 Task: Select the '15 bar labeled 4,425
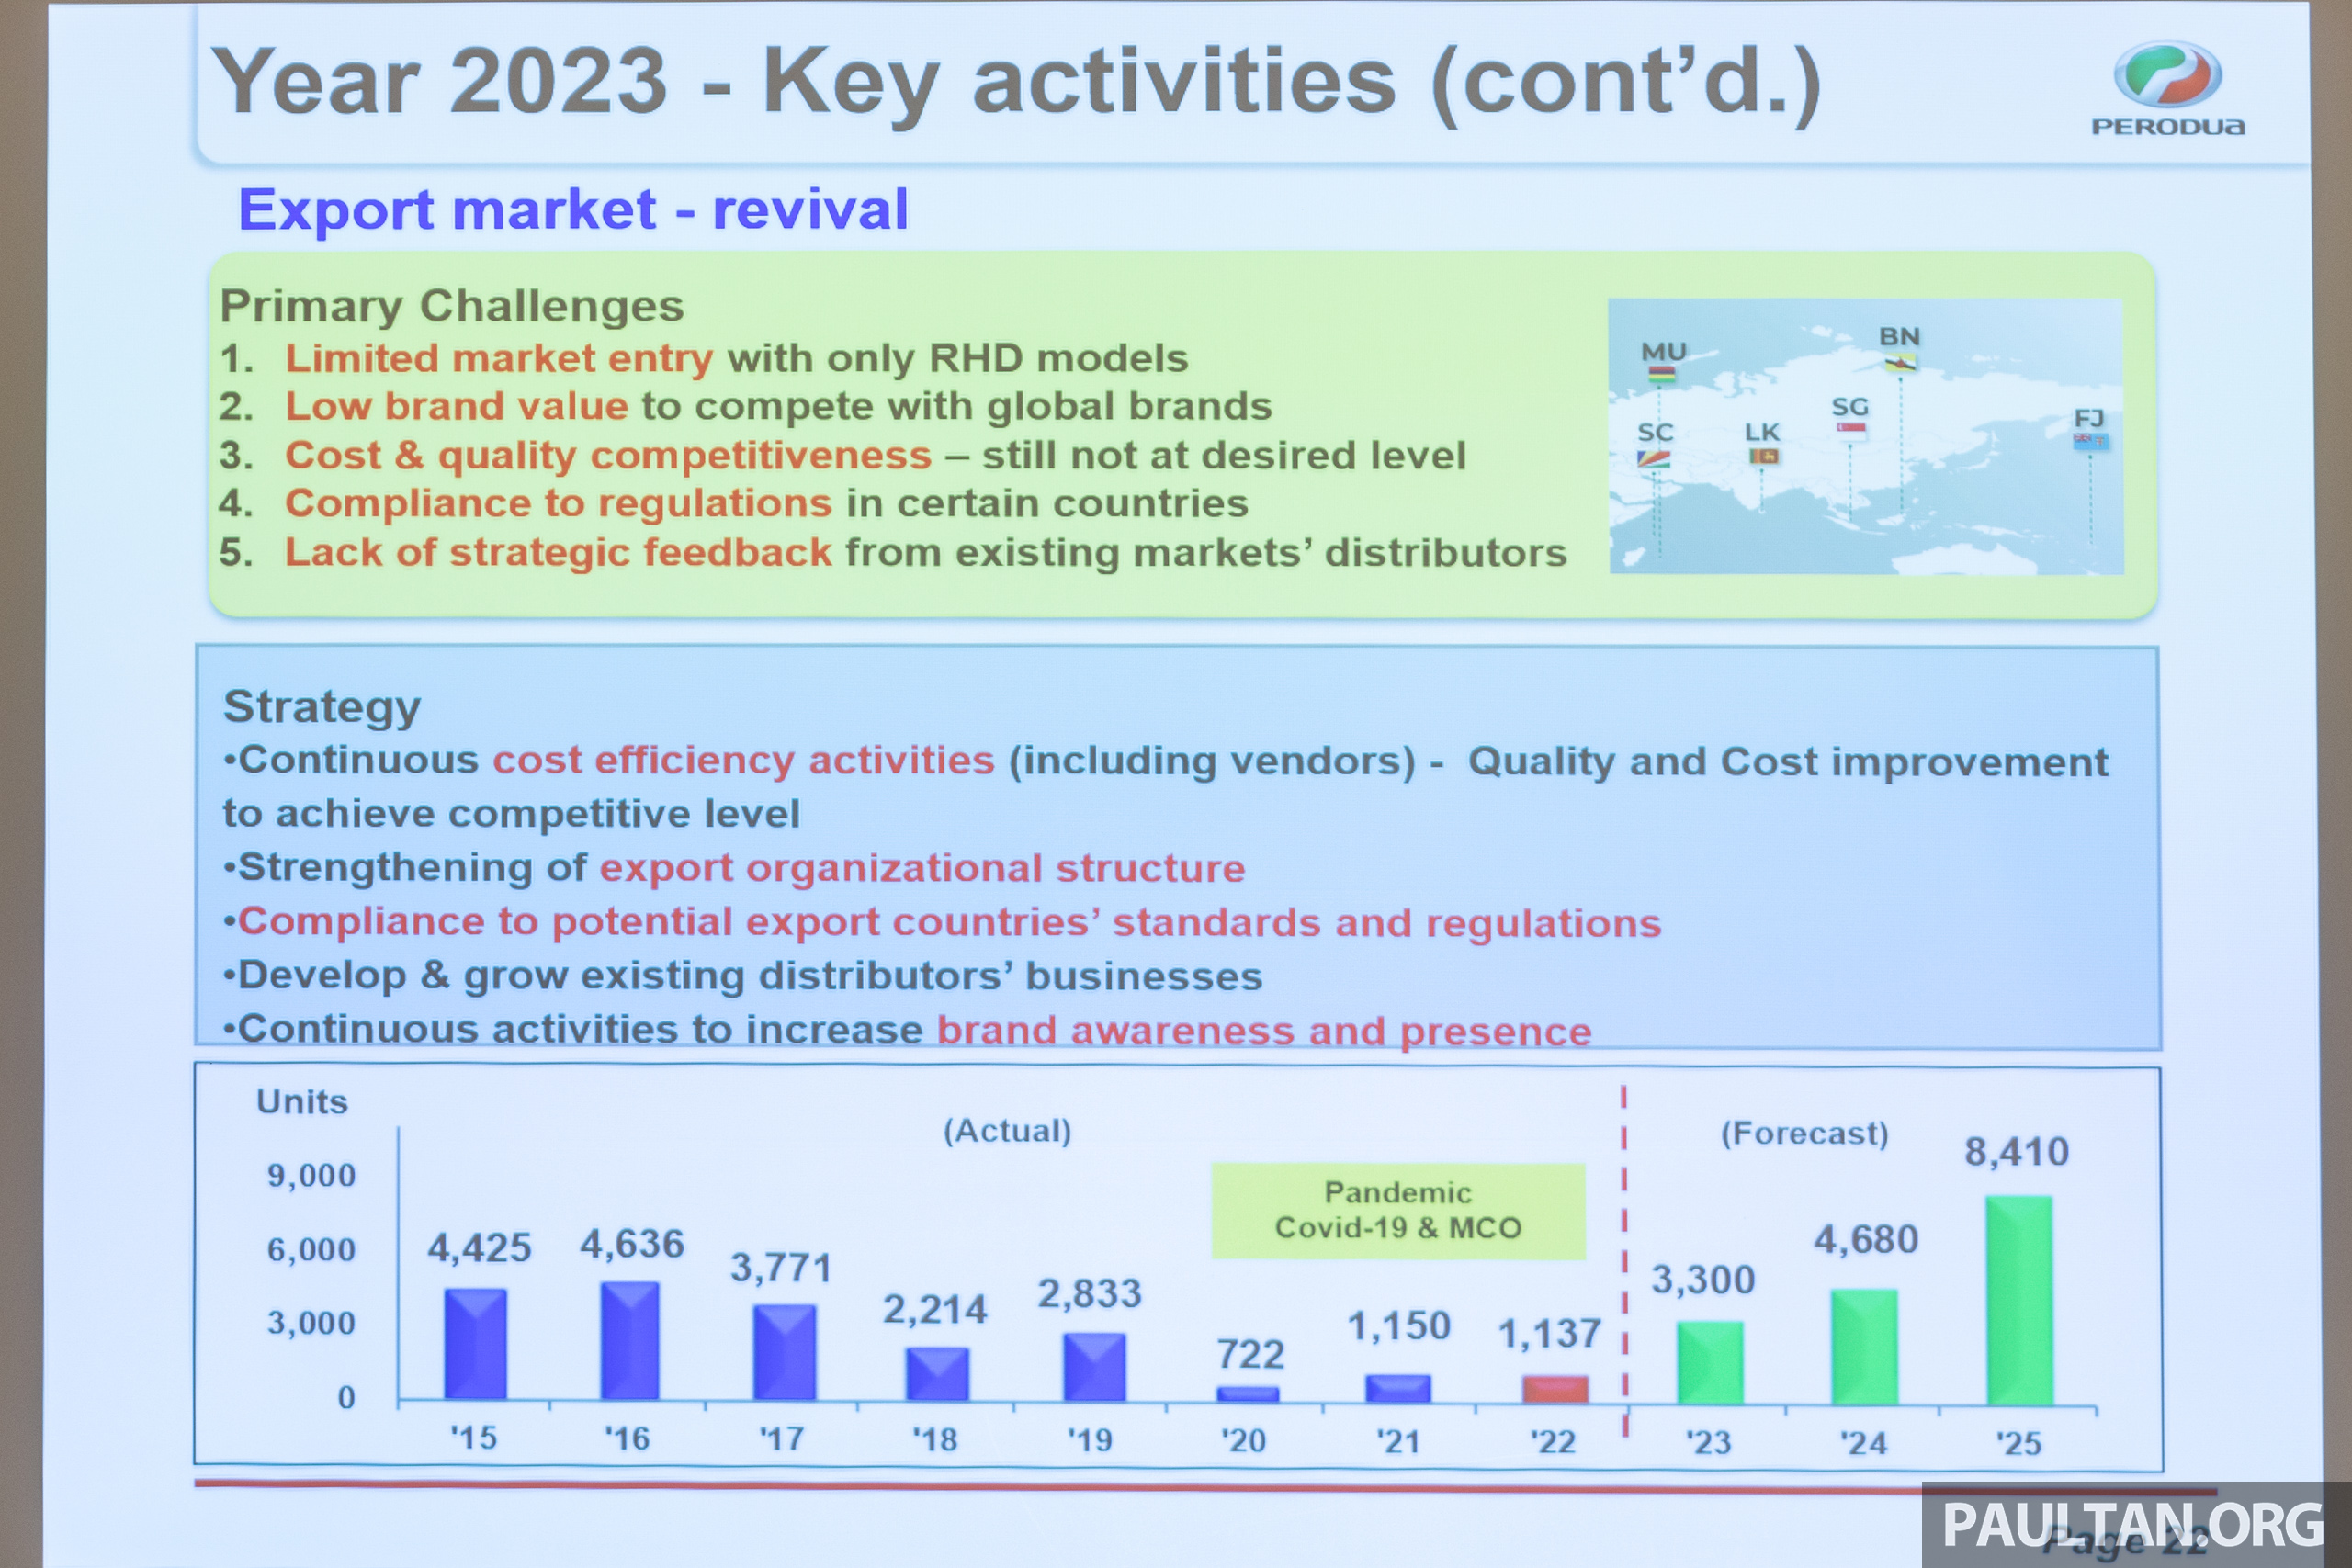(475, 1343)
